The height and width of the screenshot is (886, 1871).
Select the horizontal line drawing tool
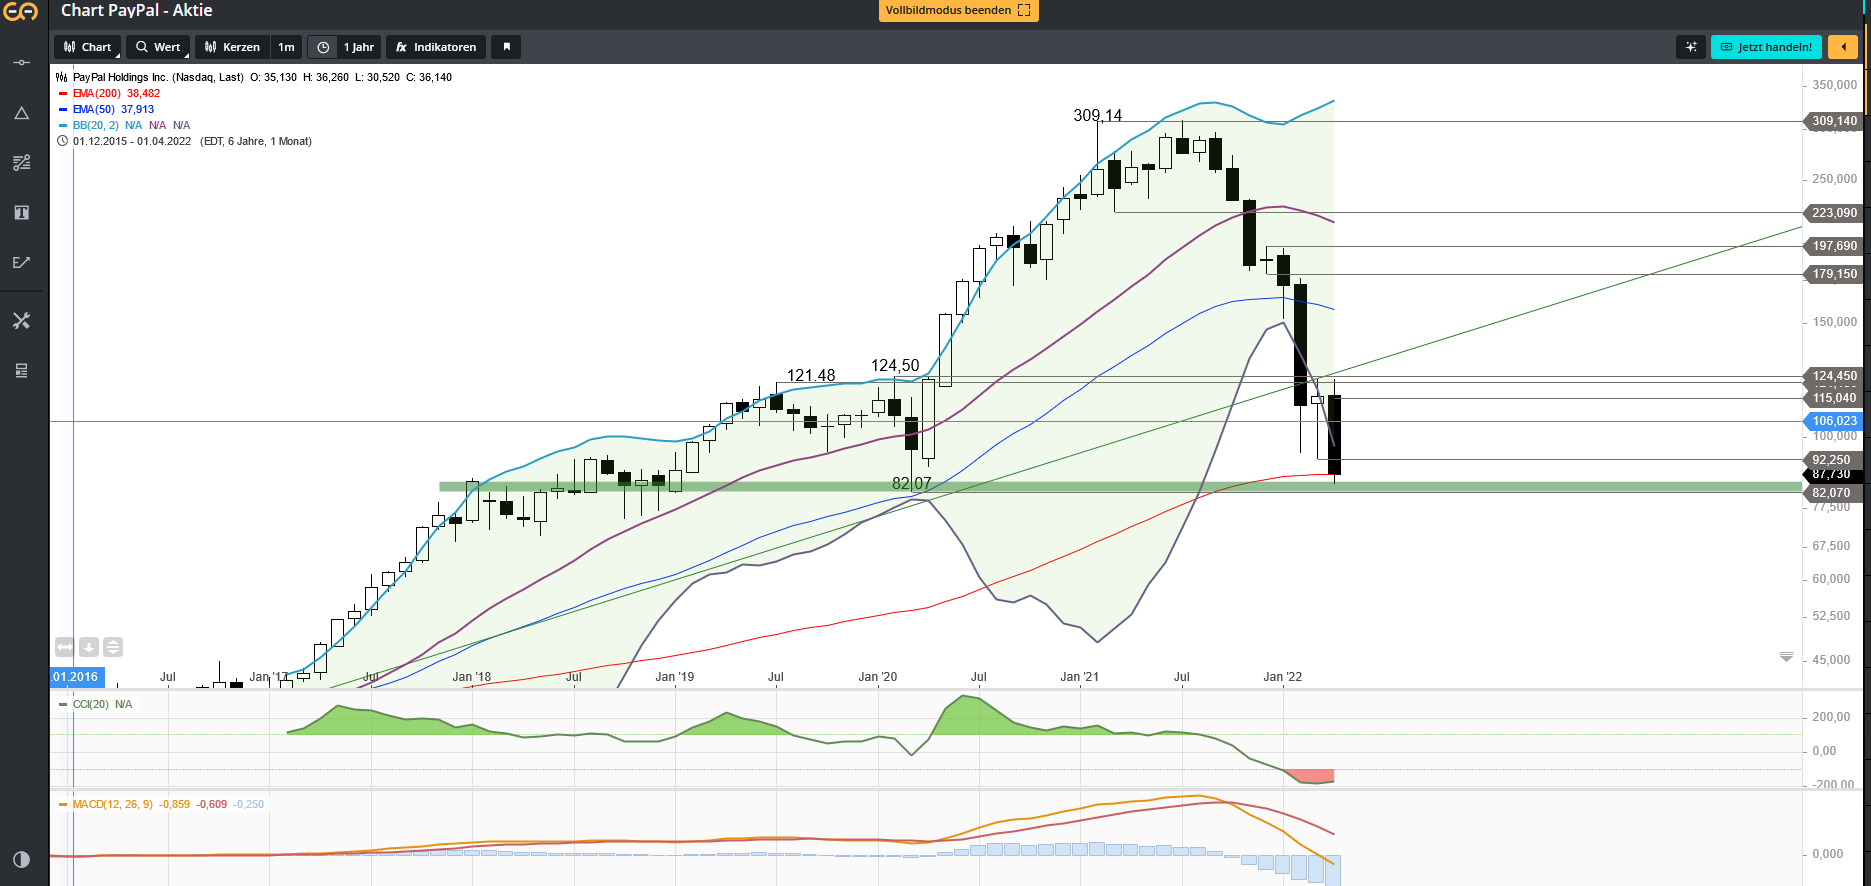tap(21, 63)
